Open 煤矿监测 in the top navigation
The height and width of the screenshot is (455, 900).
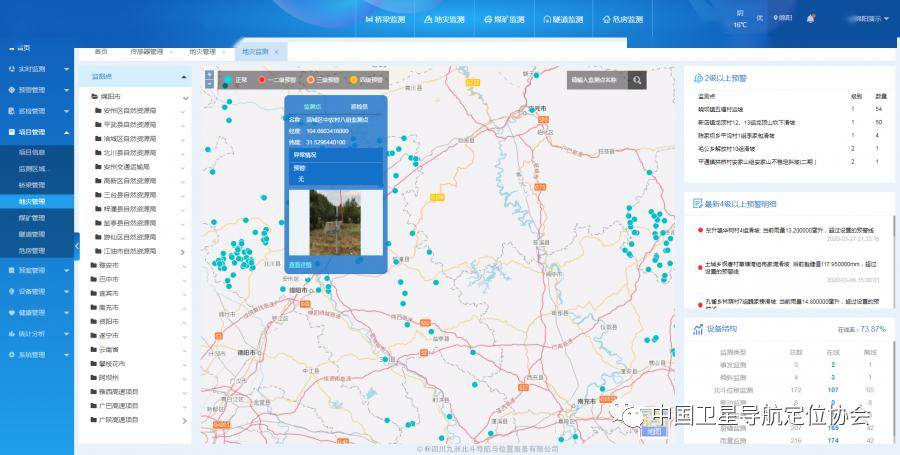502,19
